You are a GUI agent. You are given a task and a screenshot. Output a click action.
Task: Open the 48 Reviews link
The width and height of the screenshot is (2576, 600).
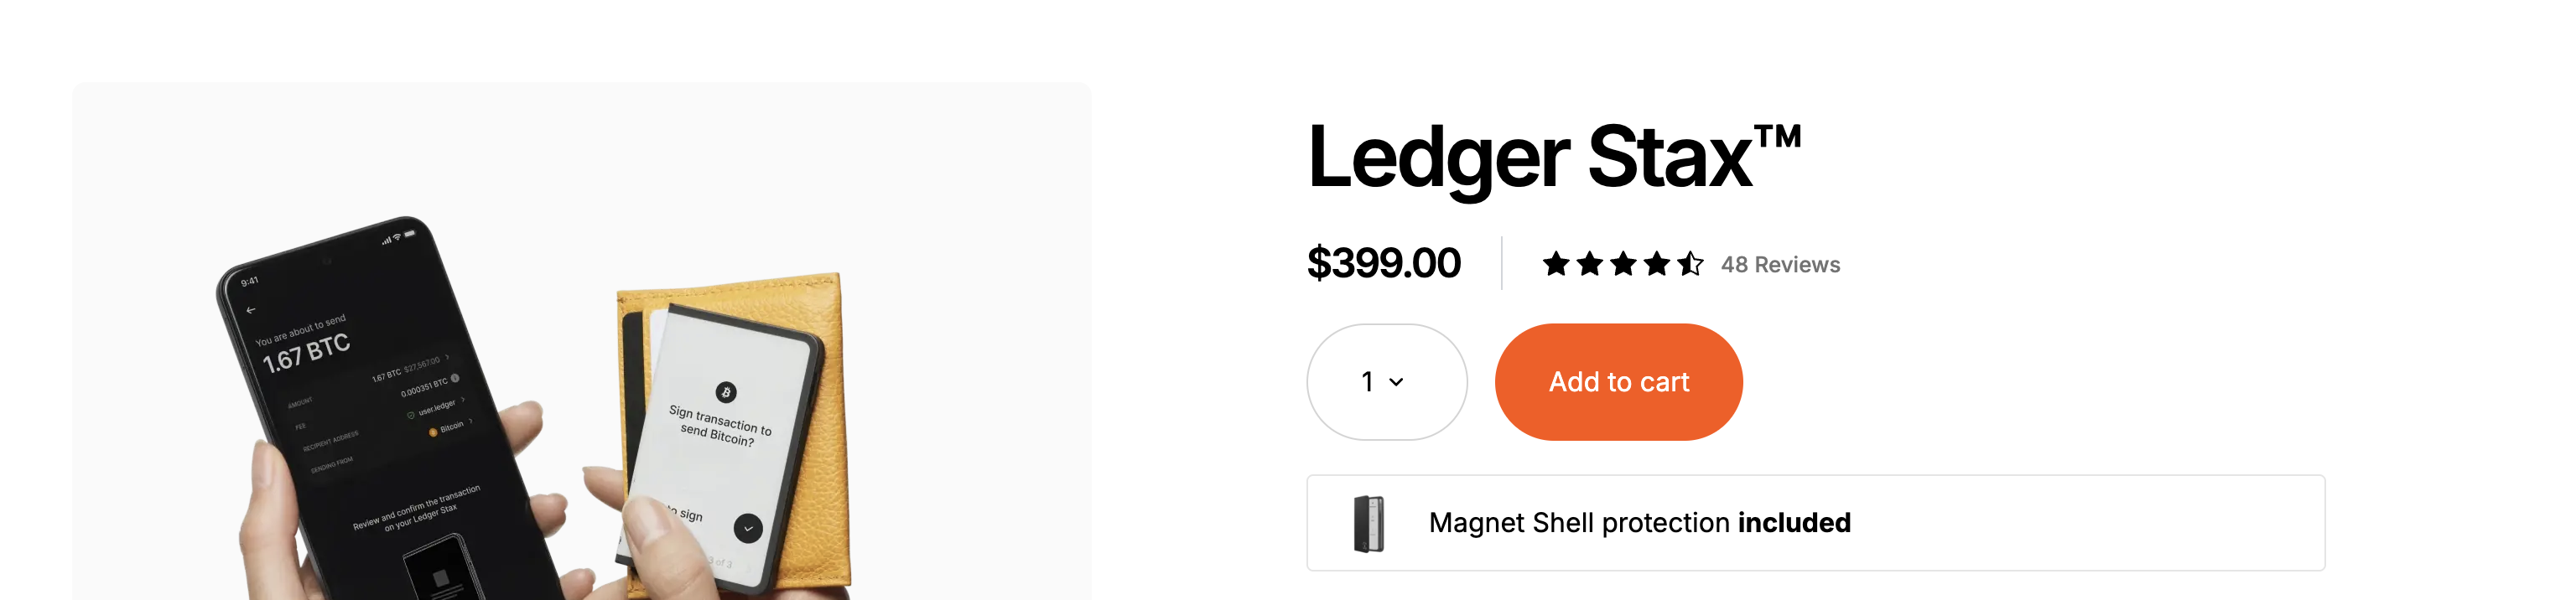(x=1780, y=265)
